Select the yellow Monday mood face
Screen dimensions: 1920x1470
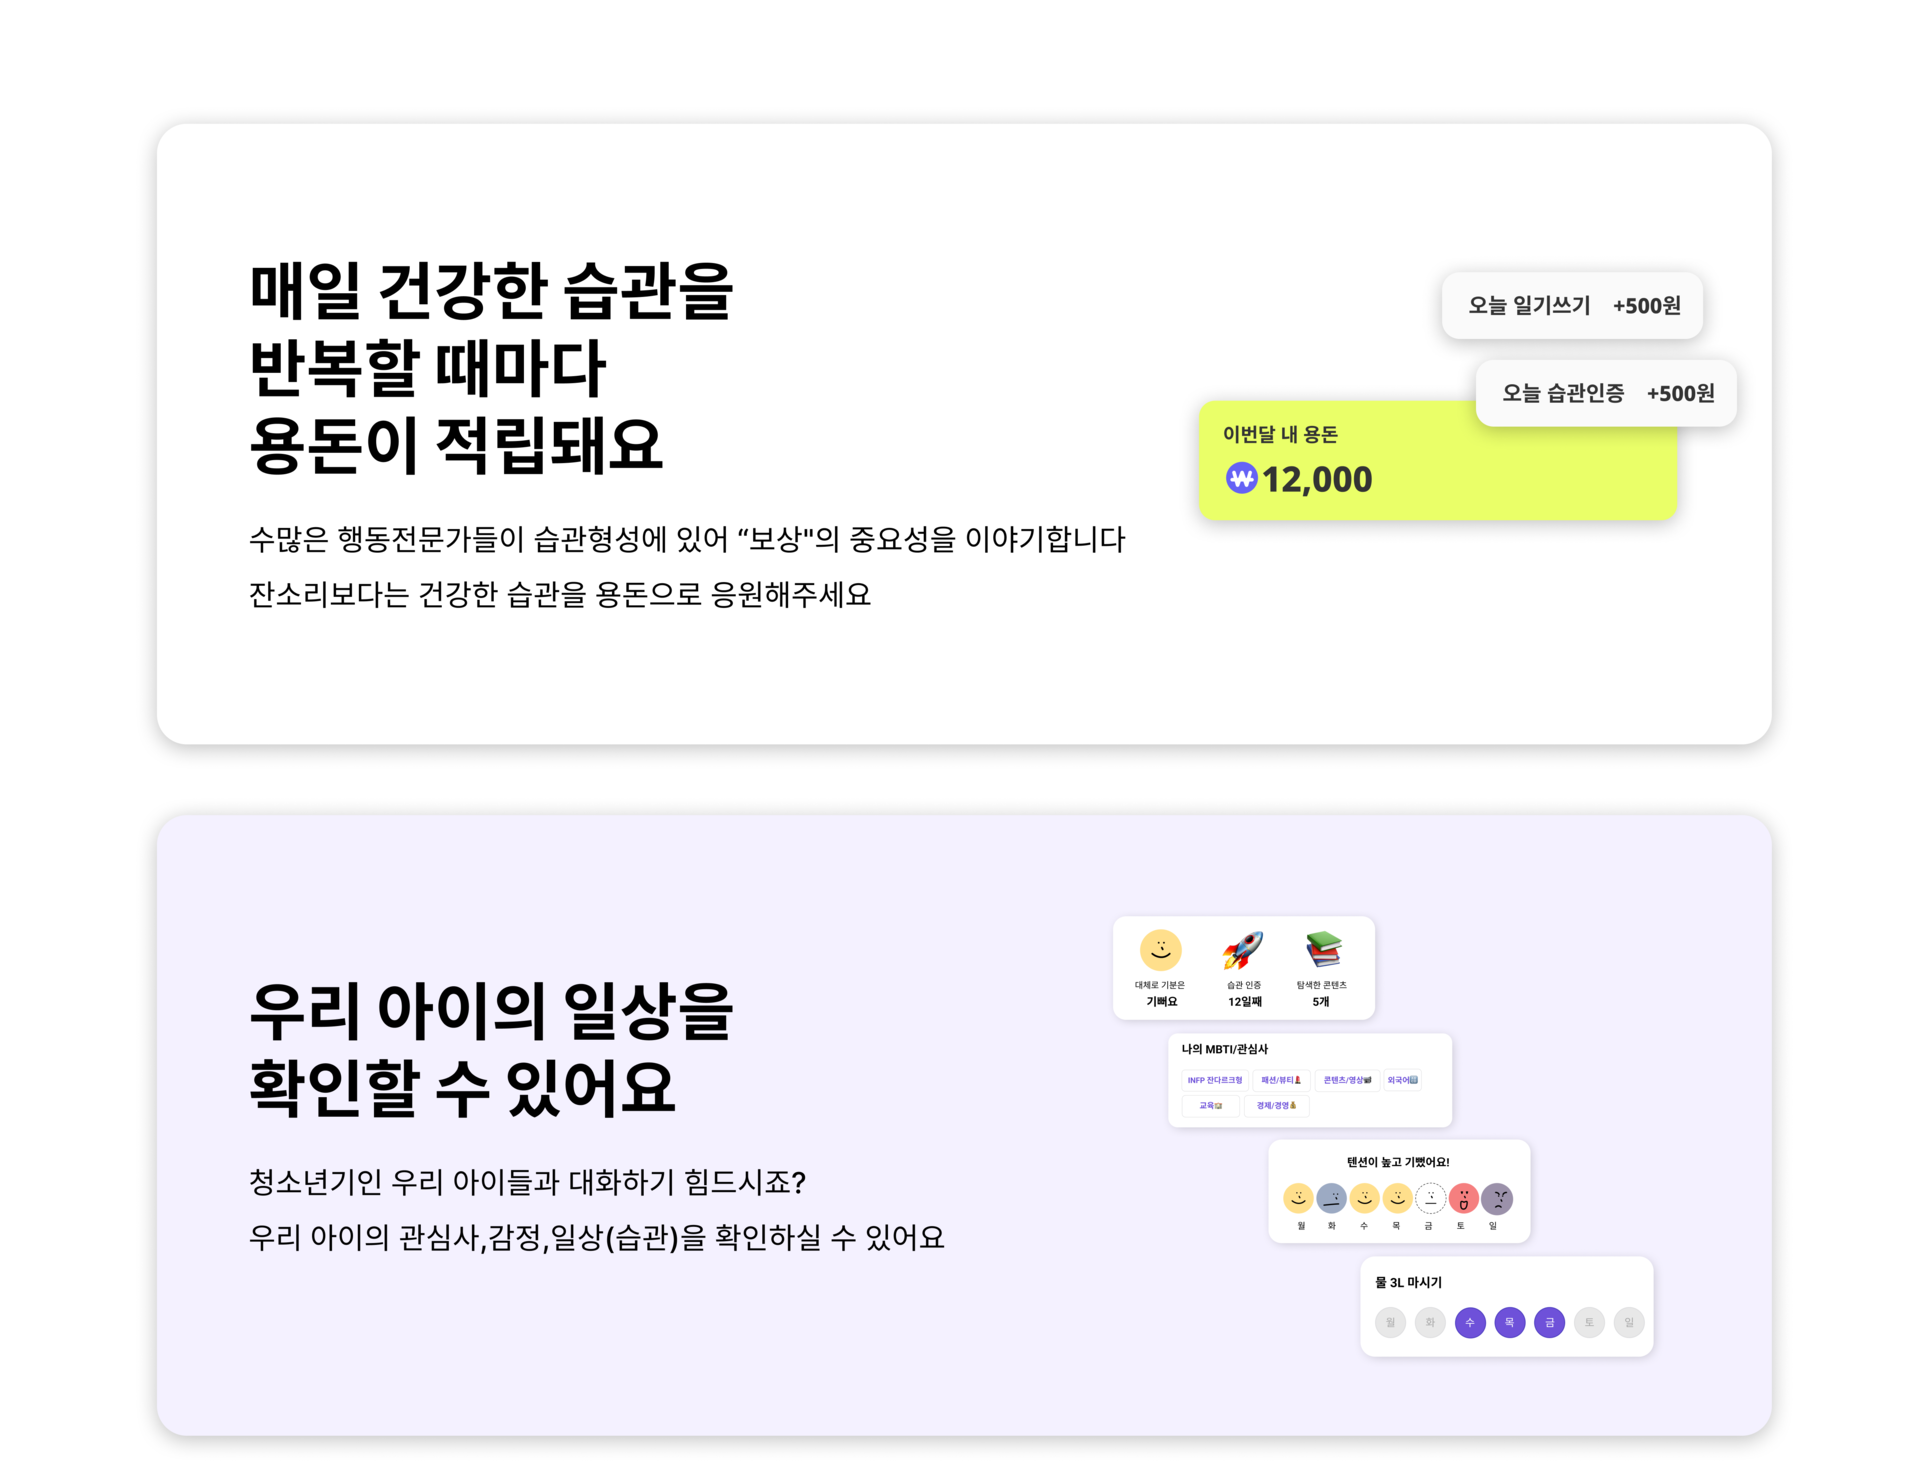(1298, 1198)
